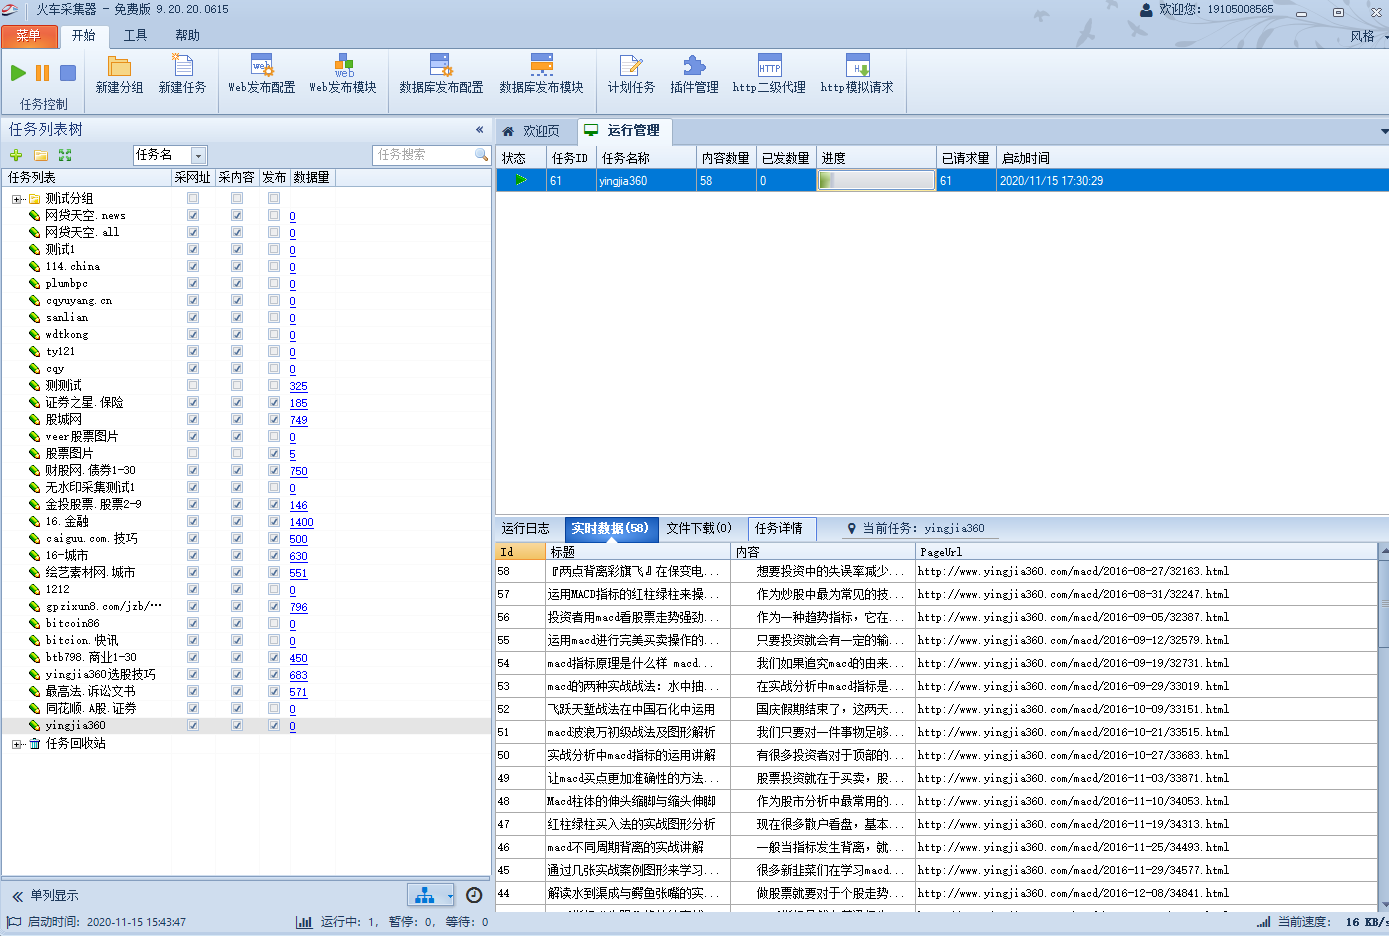Switch to the 文件下载(0) tab
This screenshot has height=936, width=1389.
pyautogui.click(x=699, y=528)
